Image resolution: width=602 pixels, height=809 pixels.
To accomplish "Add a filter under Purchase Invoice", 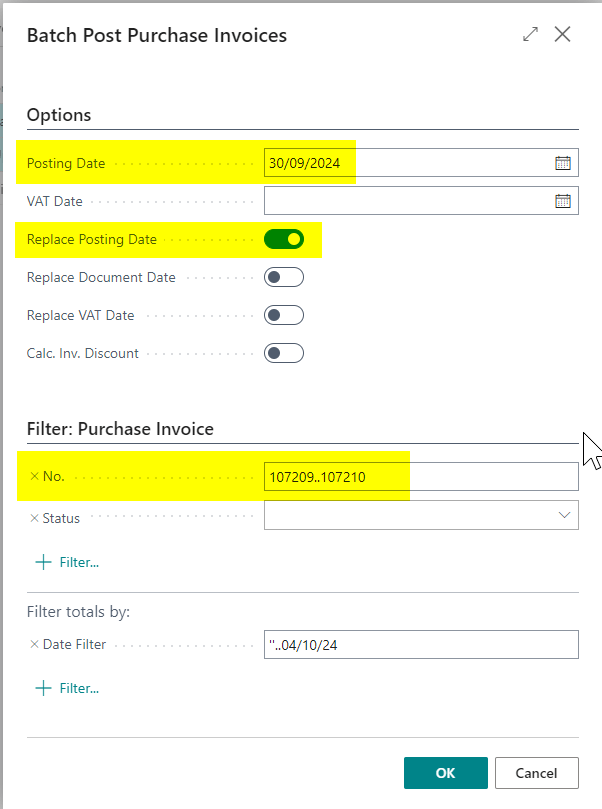I will (x=68, y=562).
